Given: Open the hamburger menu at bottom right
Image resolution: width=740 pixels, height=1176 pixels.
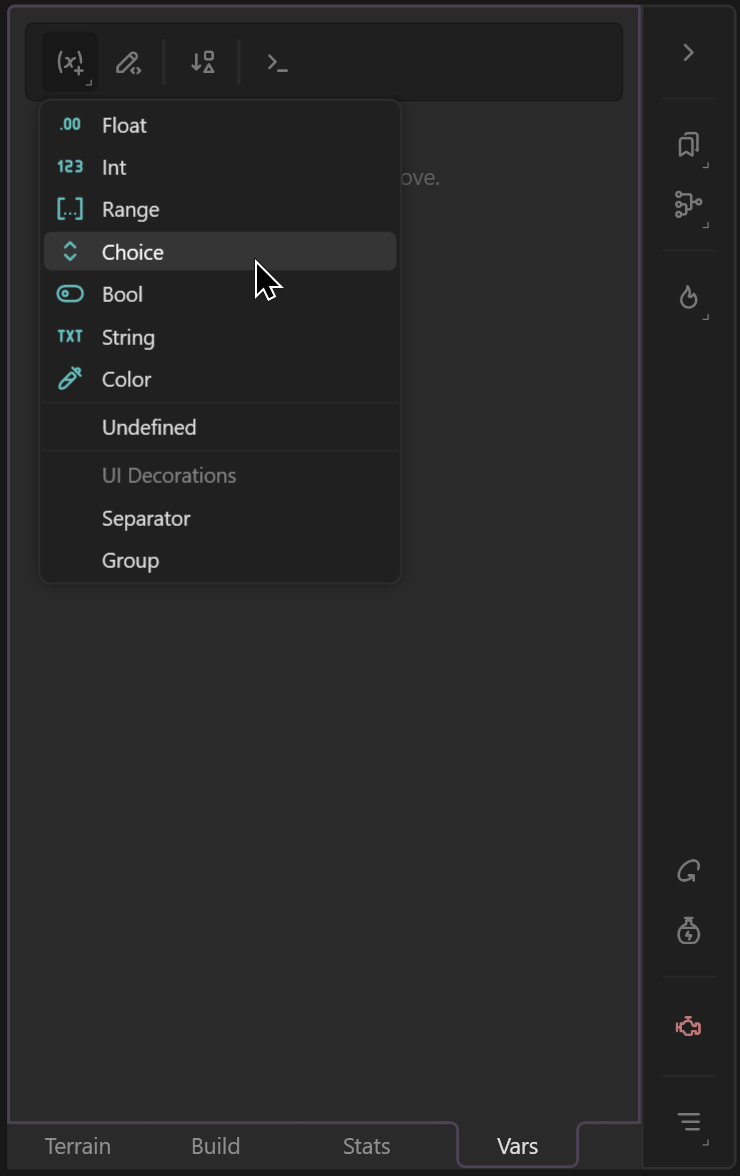Looking at the screenshot, I should 688,1122.
